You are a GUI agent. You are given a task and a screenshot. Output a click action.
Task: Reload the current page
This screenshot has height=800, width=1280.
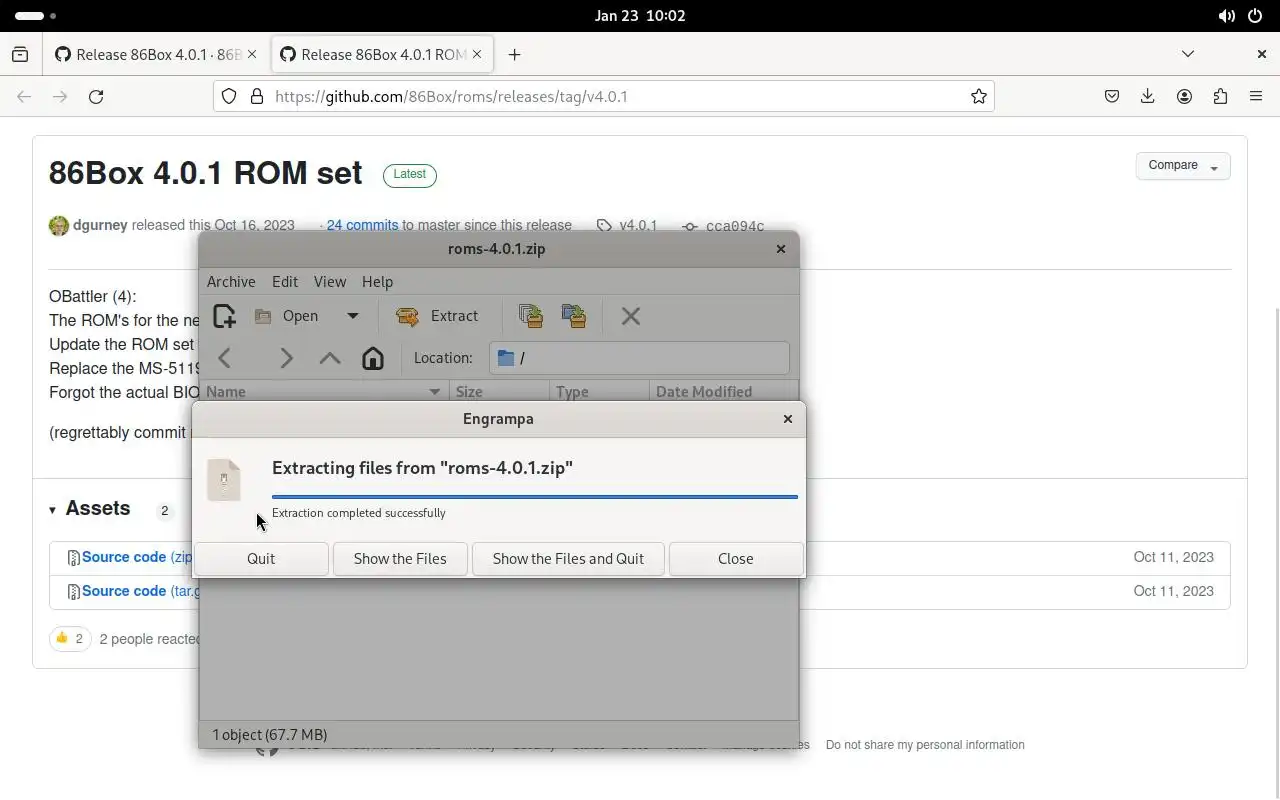tap(96, 97)
